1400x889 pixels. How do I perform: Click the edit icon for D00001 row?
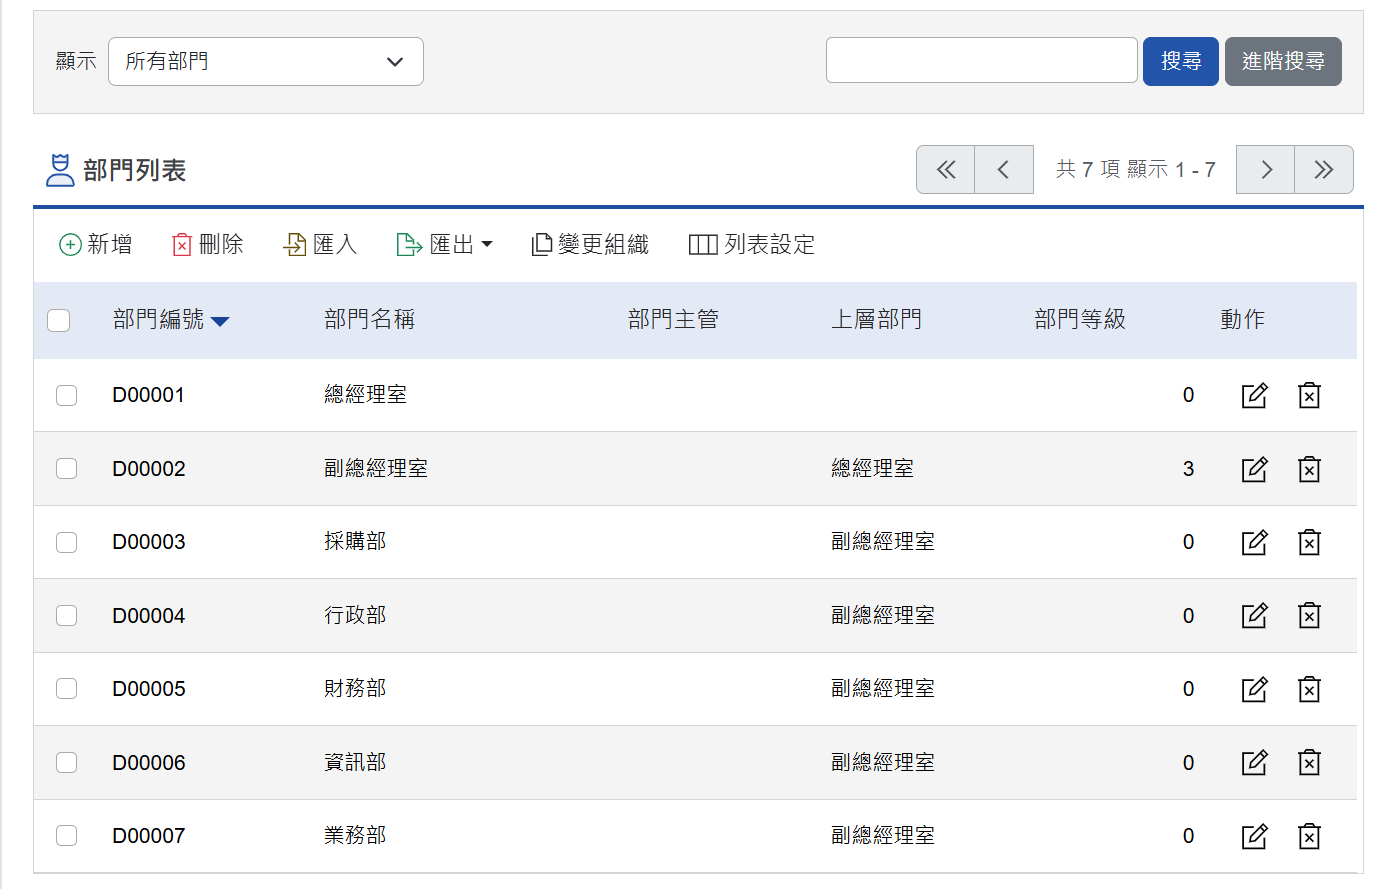click(x=1254, y=395)
